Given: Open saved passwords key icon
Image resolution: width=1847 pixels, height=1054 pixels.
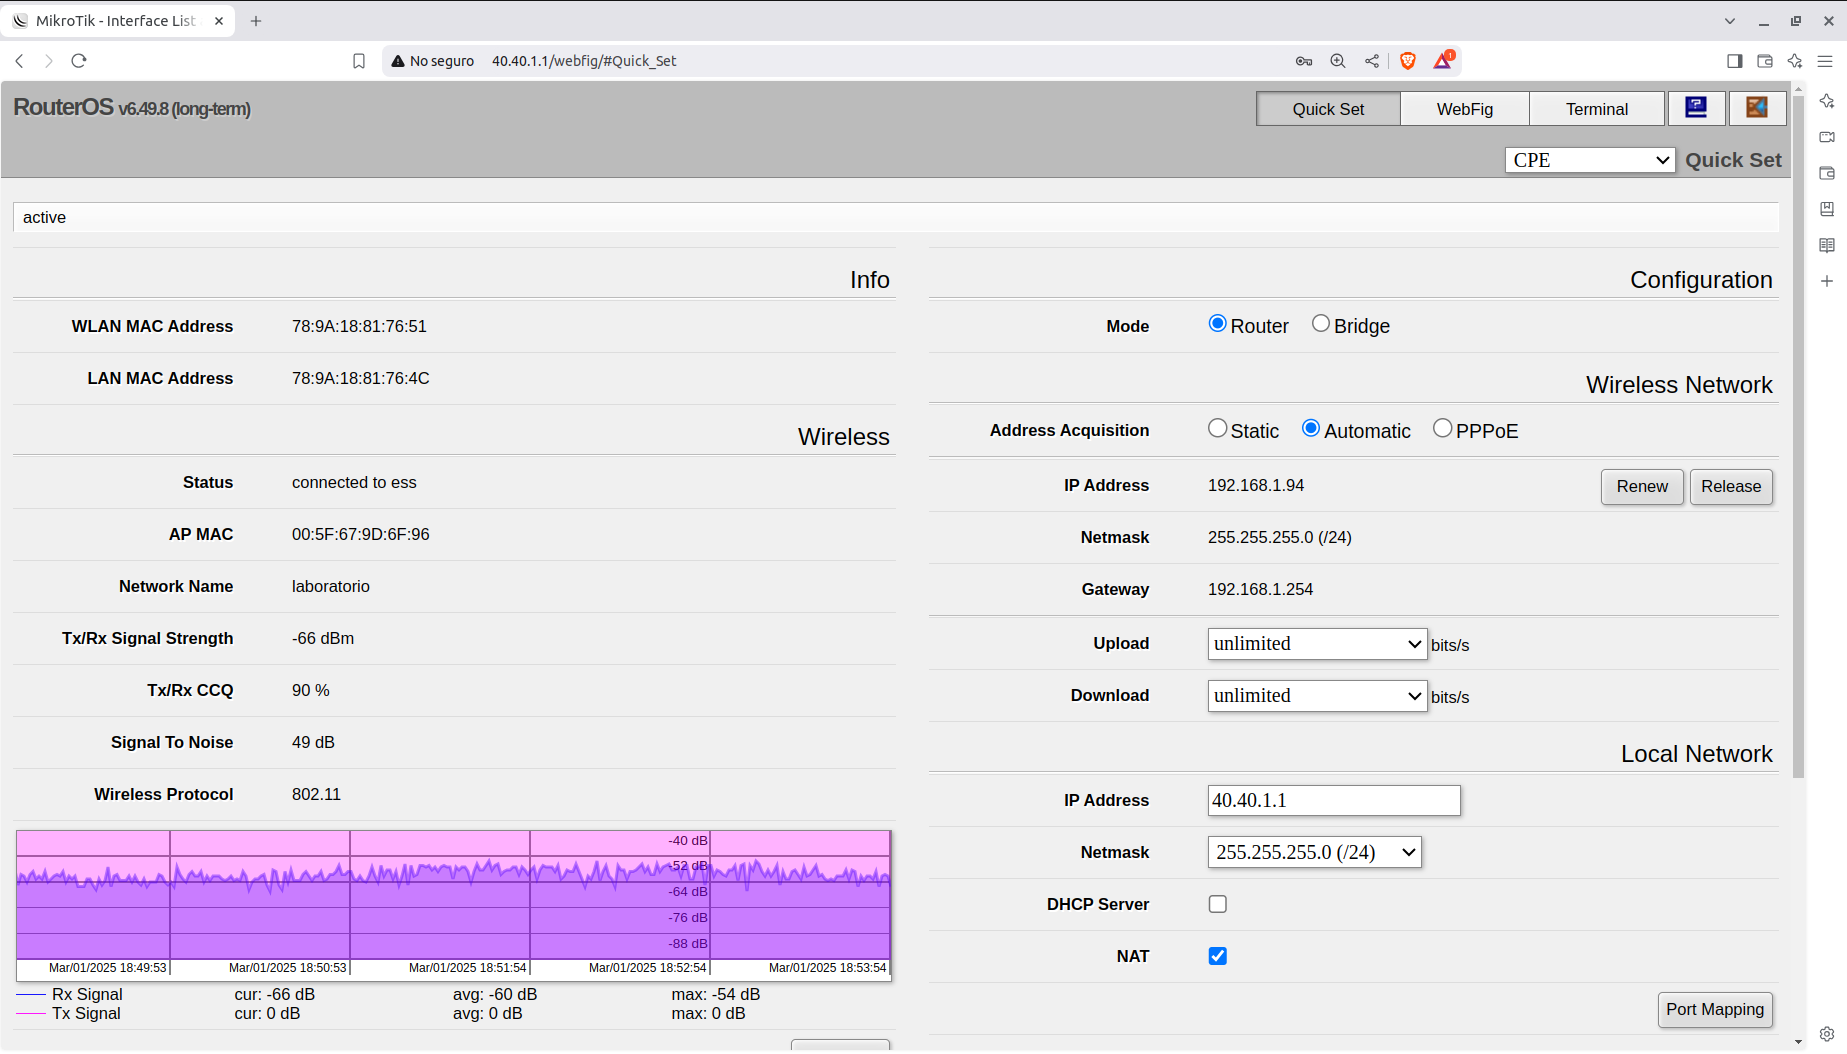Looking at the screenshot, I should click(x=1304, y=61).
